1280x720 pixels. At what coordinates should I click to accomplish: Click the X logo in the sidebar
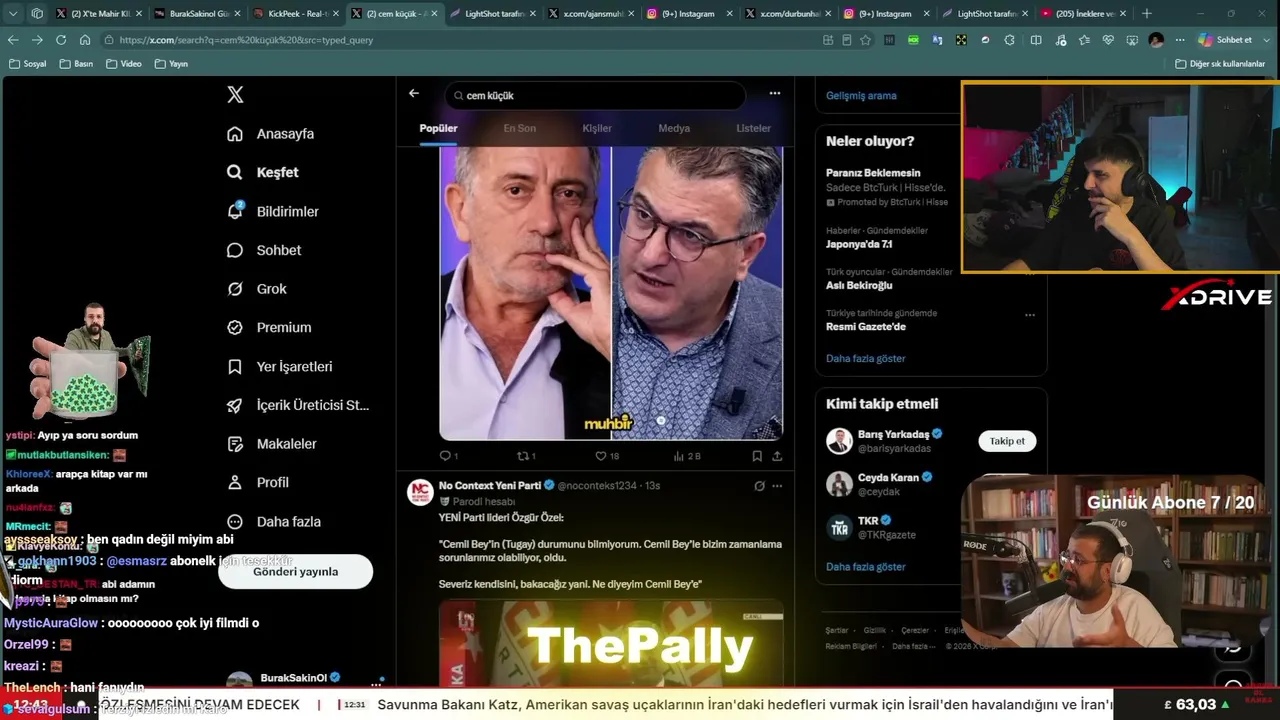235,95
